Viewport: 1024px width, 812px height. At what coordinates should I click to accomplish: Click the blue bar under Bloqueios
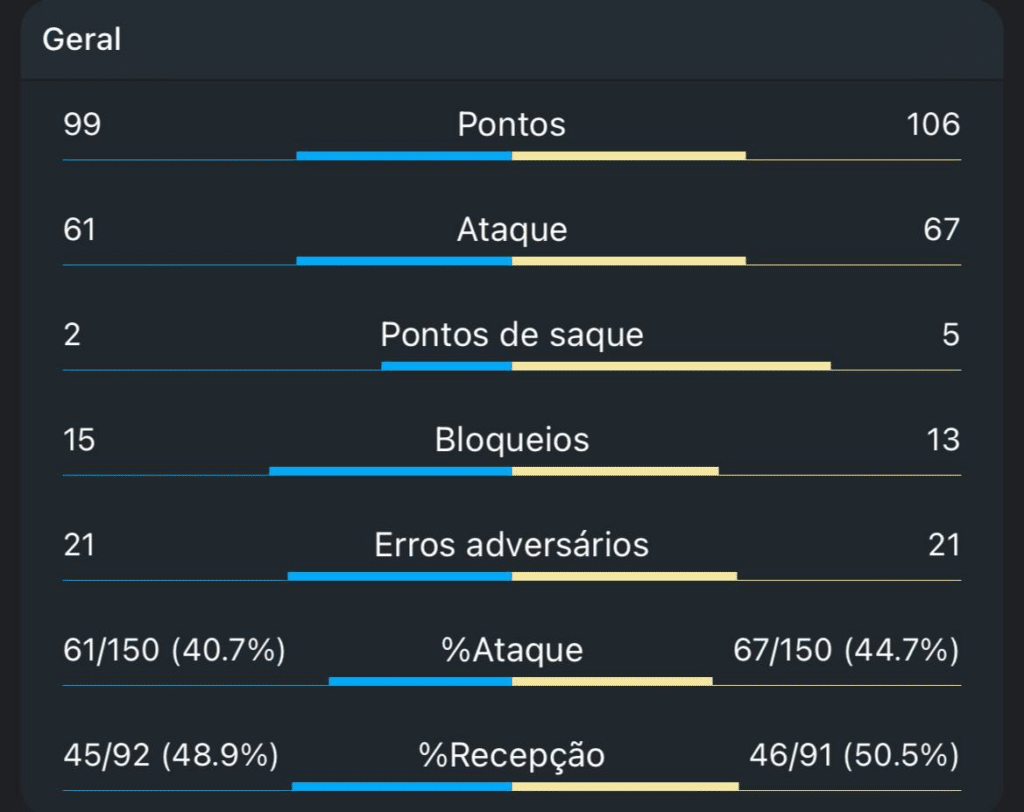pos(390,471)
